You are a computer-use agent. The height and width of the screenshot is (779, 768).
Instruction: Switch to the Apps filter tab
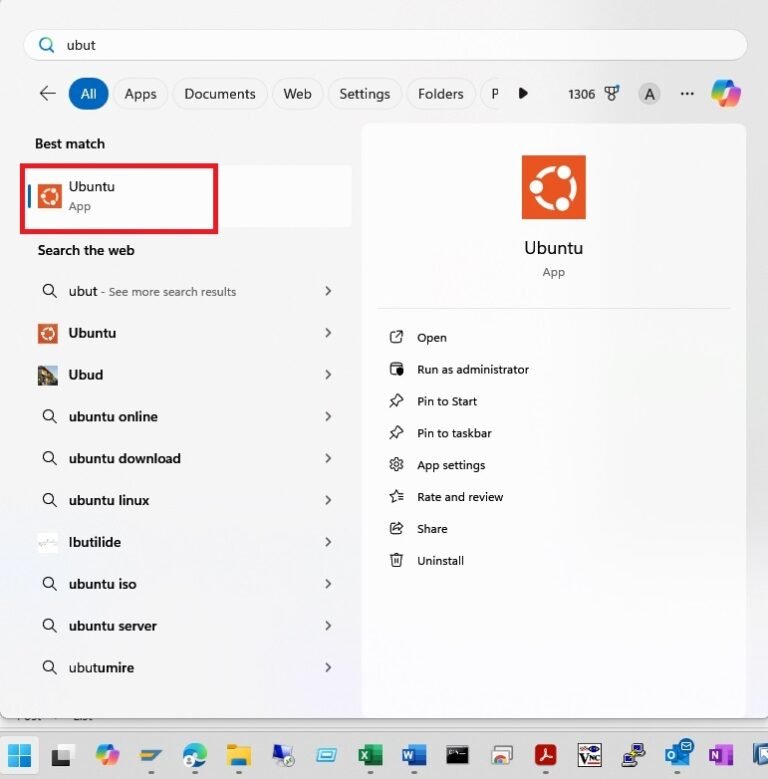[140, 94]
